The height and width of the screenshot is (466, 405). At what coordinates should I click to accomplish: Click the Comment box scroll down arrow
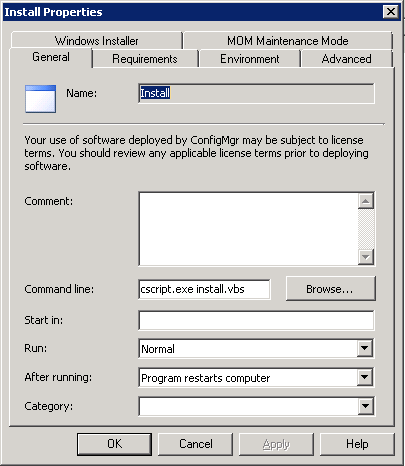coord(366,257)
